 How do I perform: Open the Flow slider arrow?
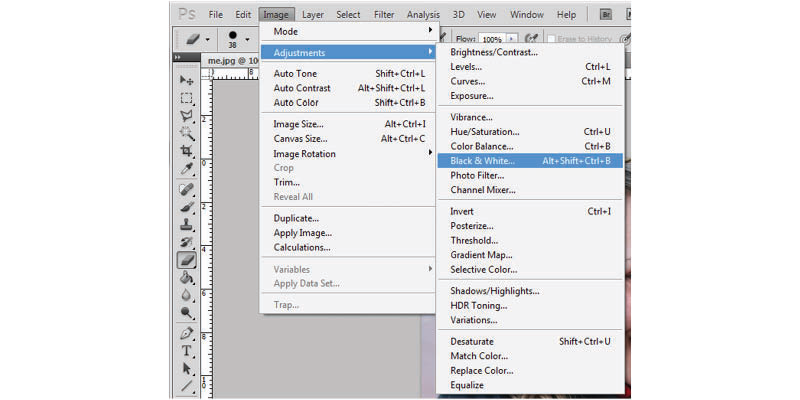(513, 39)
